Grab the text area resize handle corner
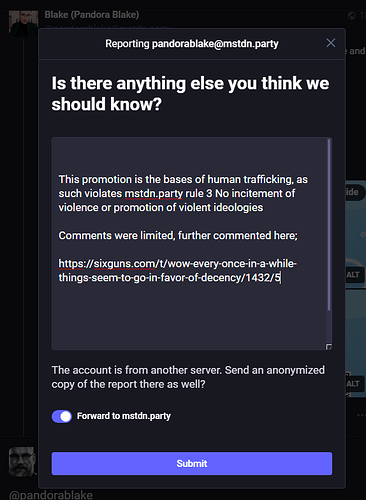This screenshot has width=366, height=500. (329, 347)
